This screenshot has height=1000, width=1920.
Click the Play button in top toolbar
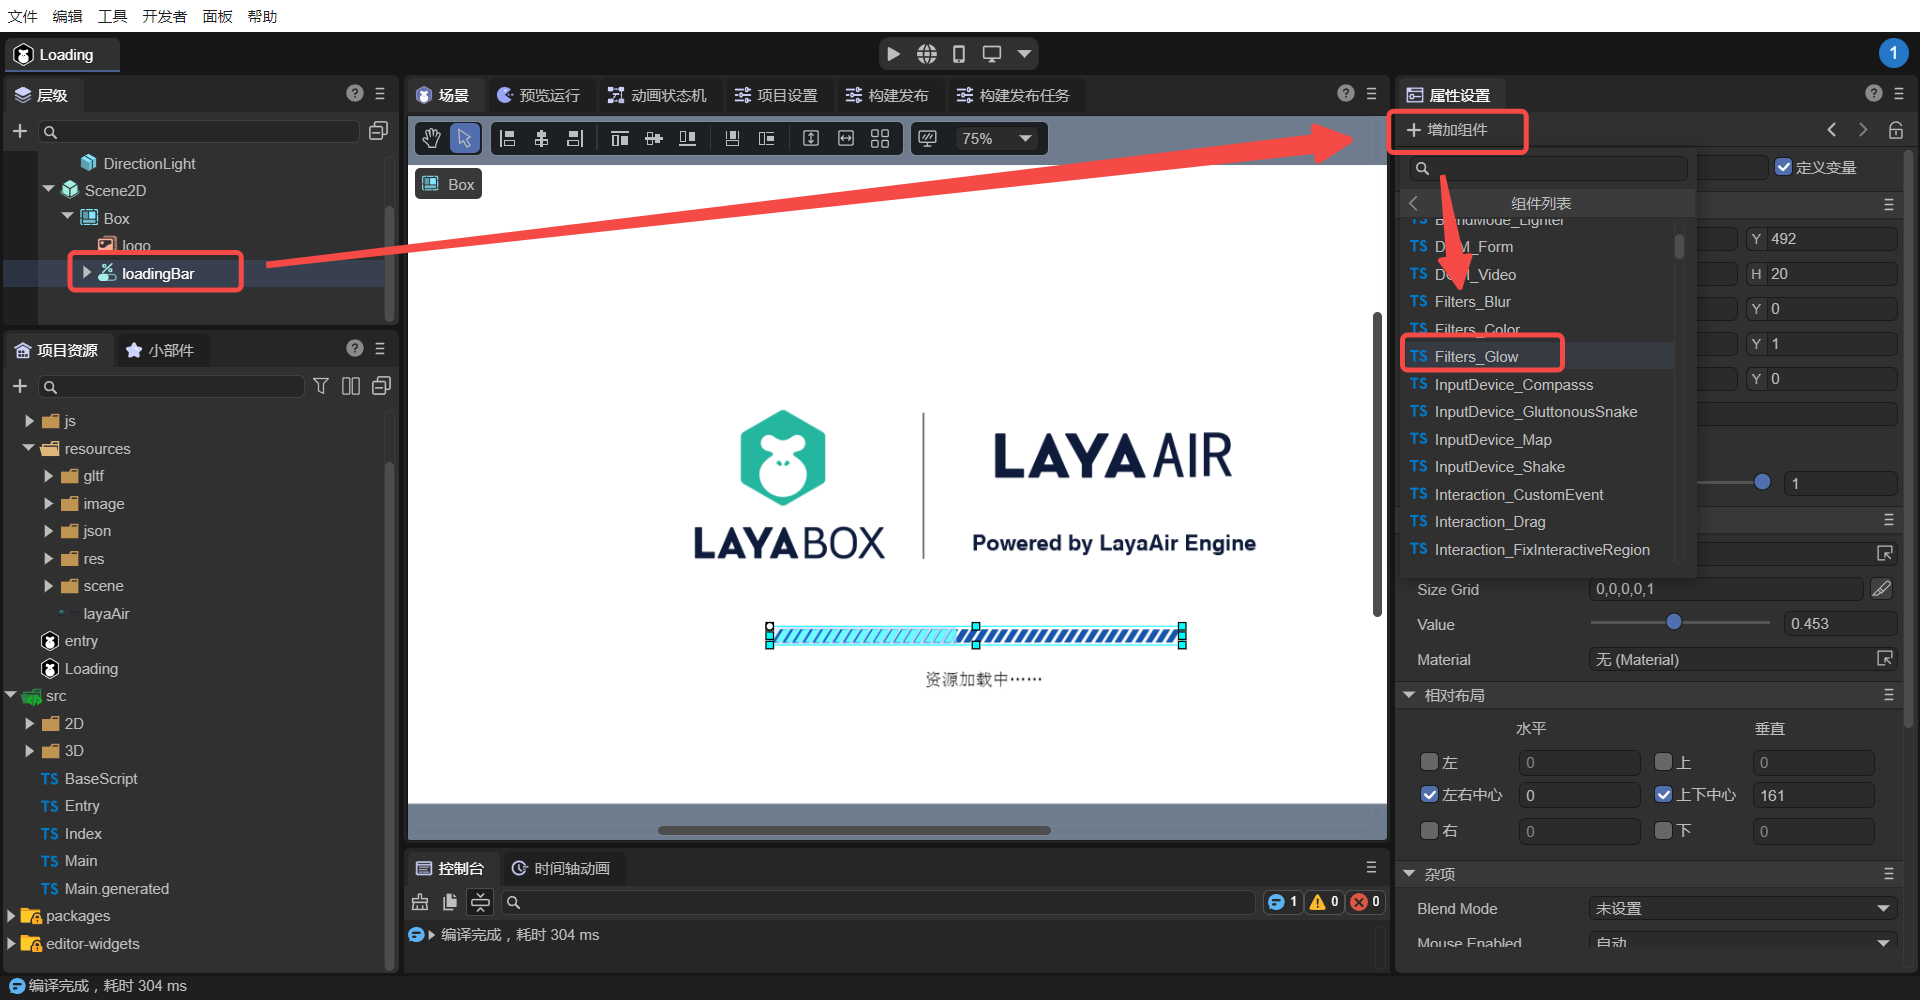click(893, 54)
